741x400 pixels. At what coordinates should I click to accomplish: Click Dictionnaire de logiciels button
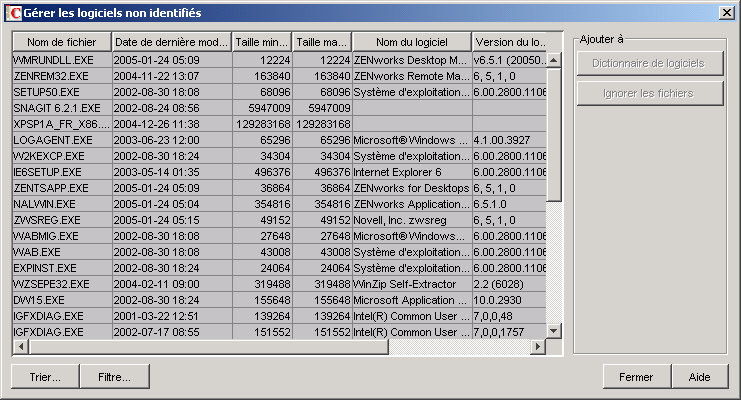click(649, 63)
